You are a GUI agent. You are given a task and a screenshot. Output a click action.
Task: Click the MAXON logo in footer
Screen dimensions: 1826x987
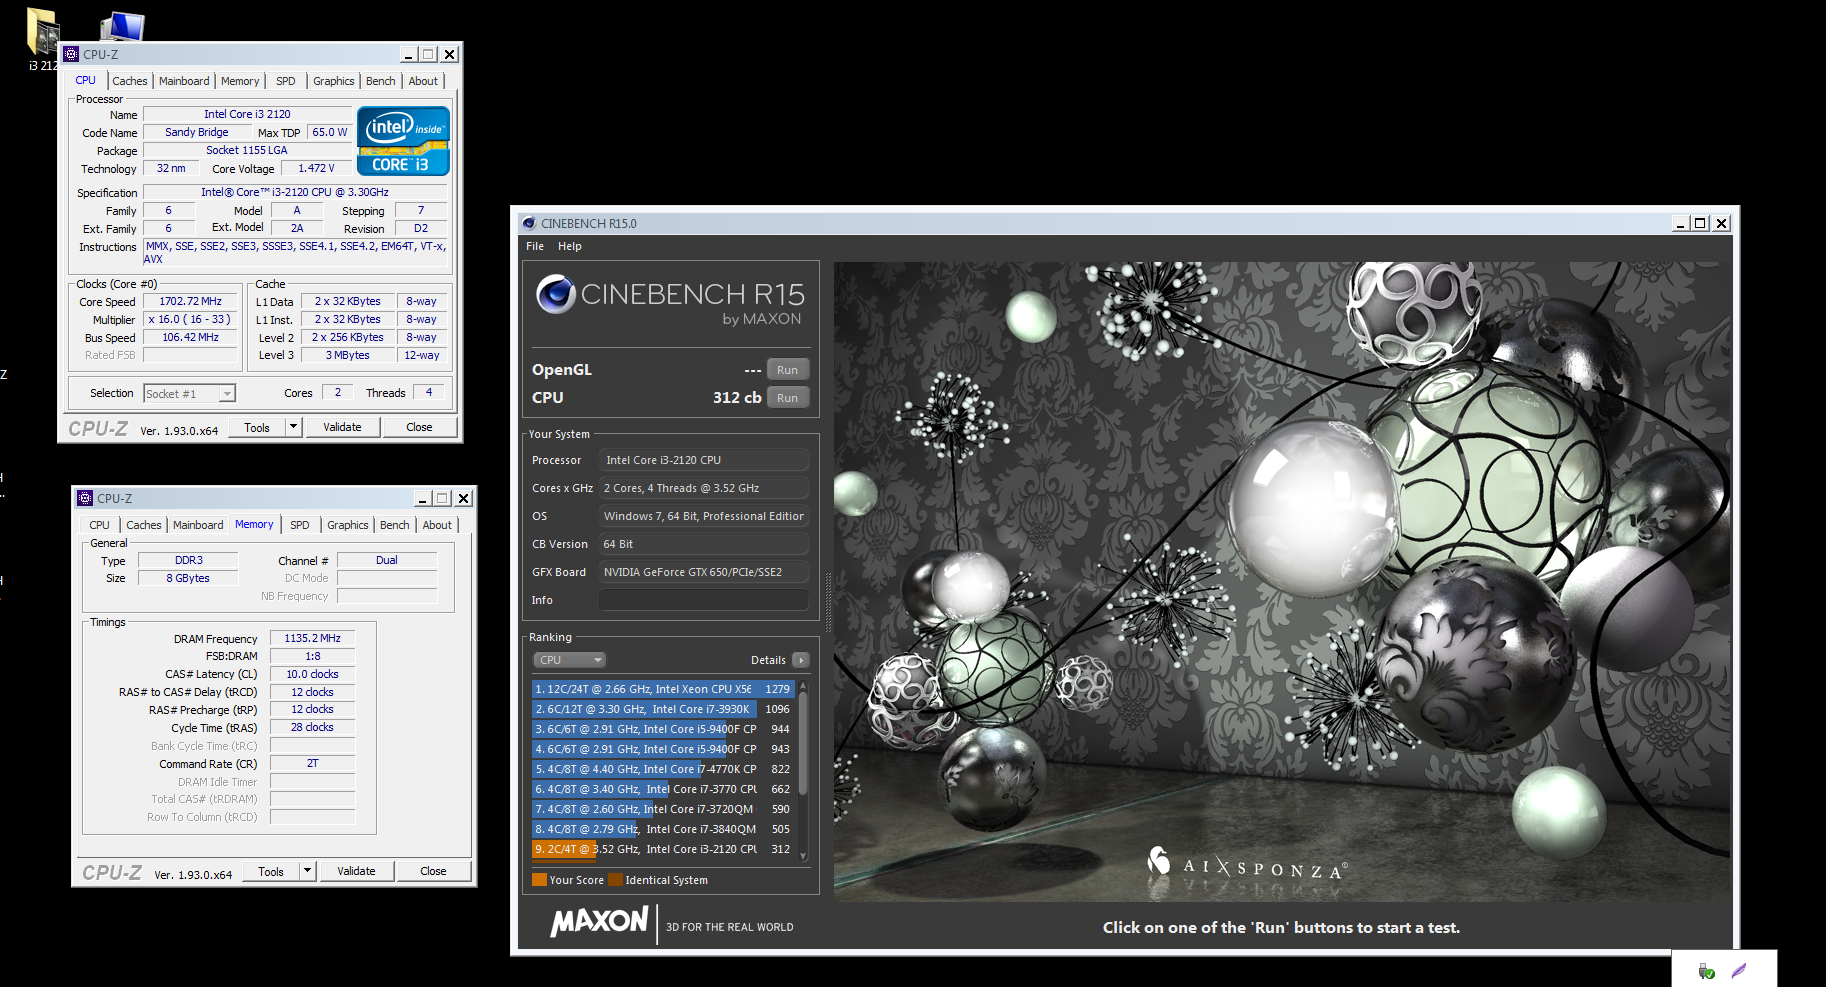point(599,921)
